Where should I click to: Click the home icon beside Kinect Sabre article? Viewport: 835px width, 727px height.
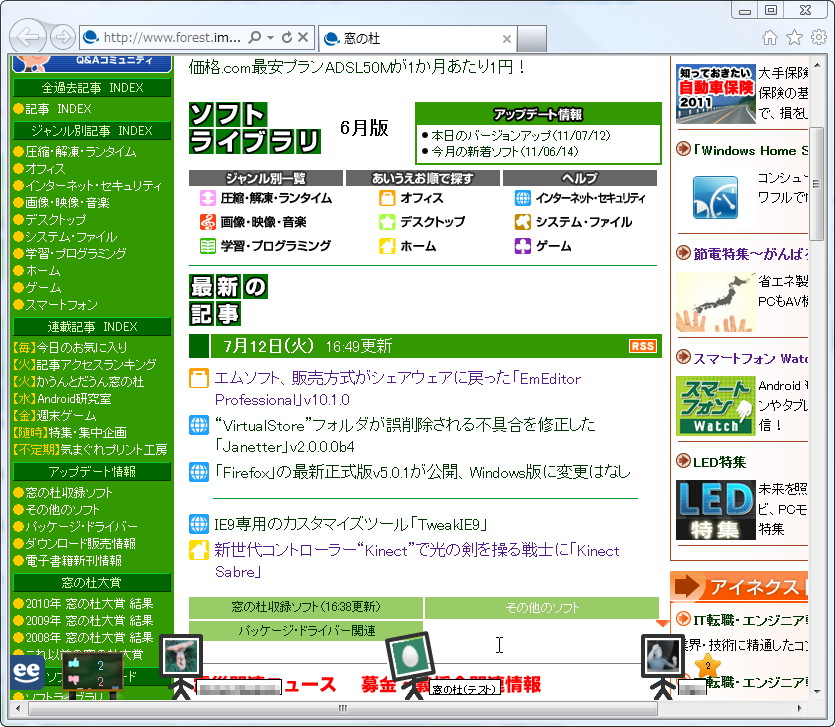coord(199,550)
